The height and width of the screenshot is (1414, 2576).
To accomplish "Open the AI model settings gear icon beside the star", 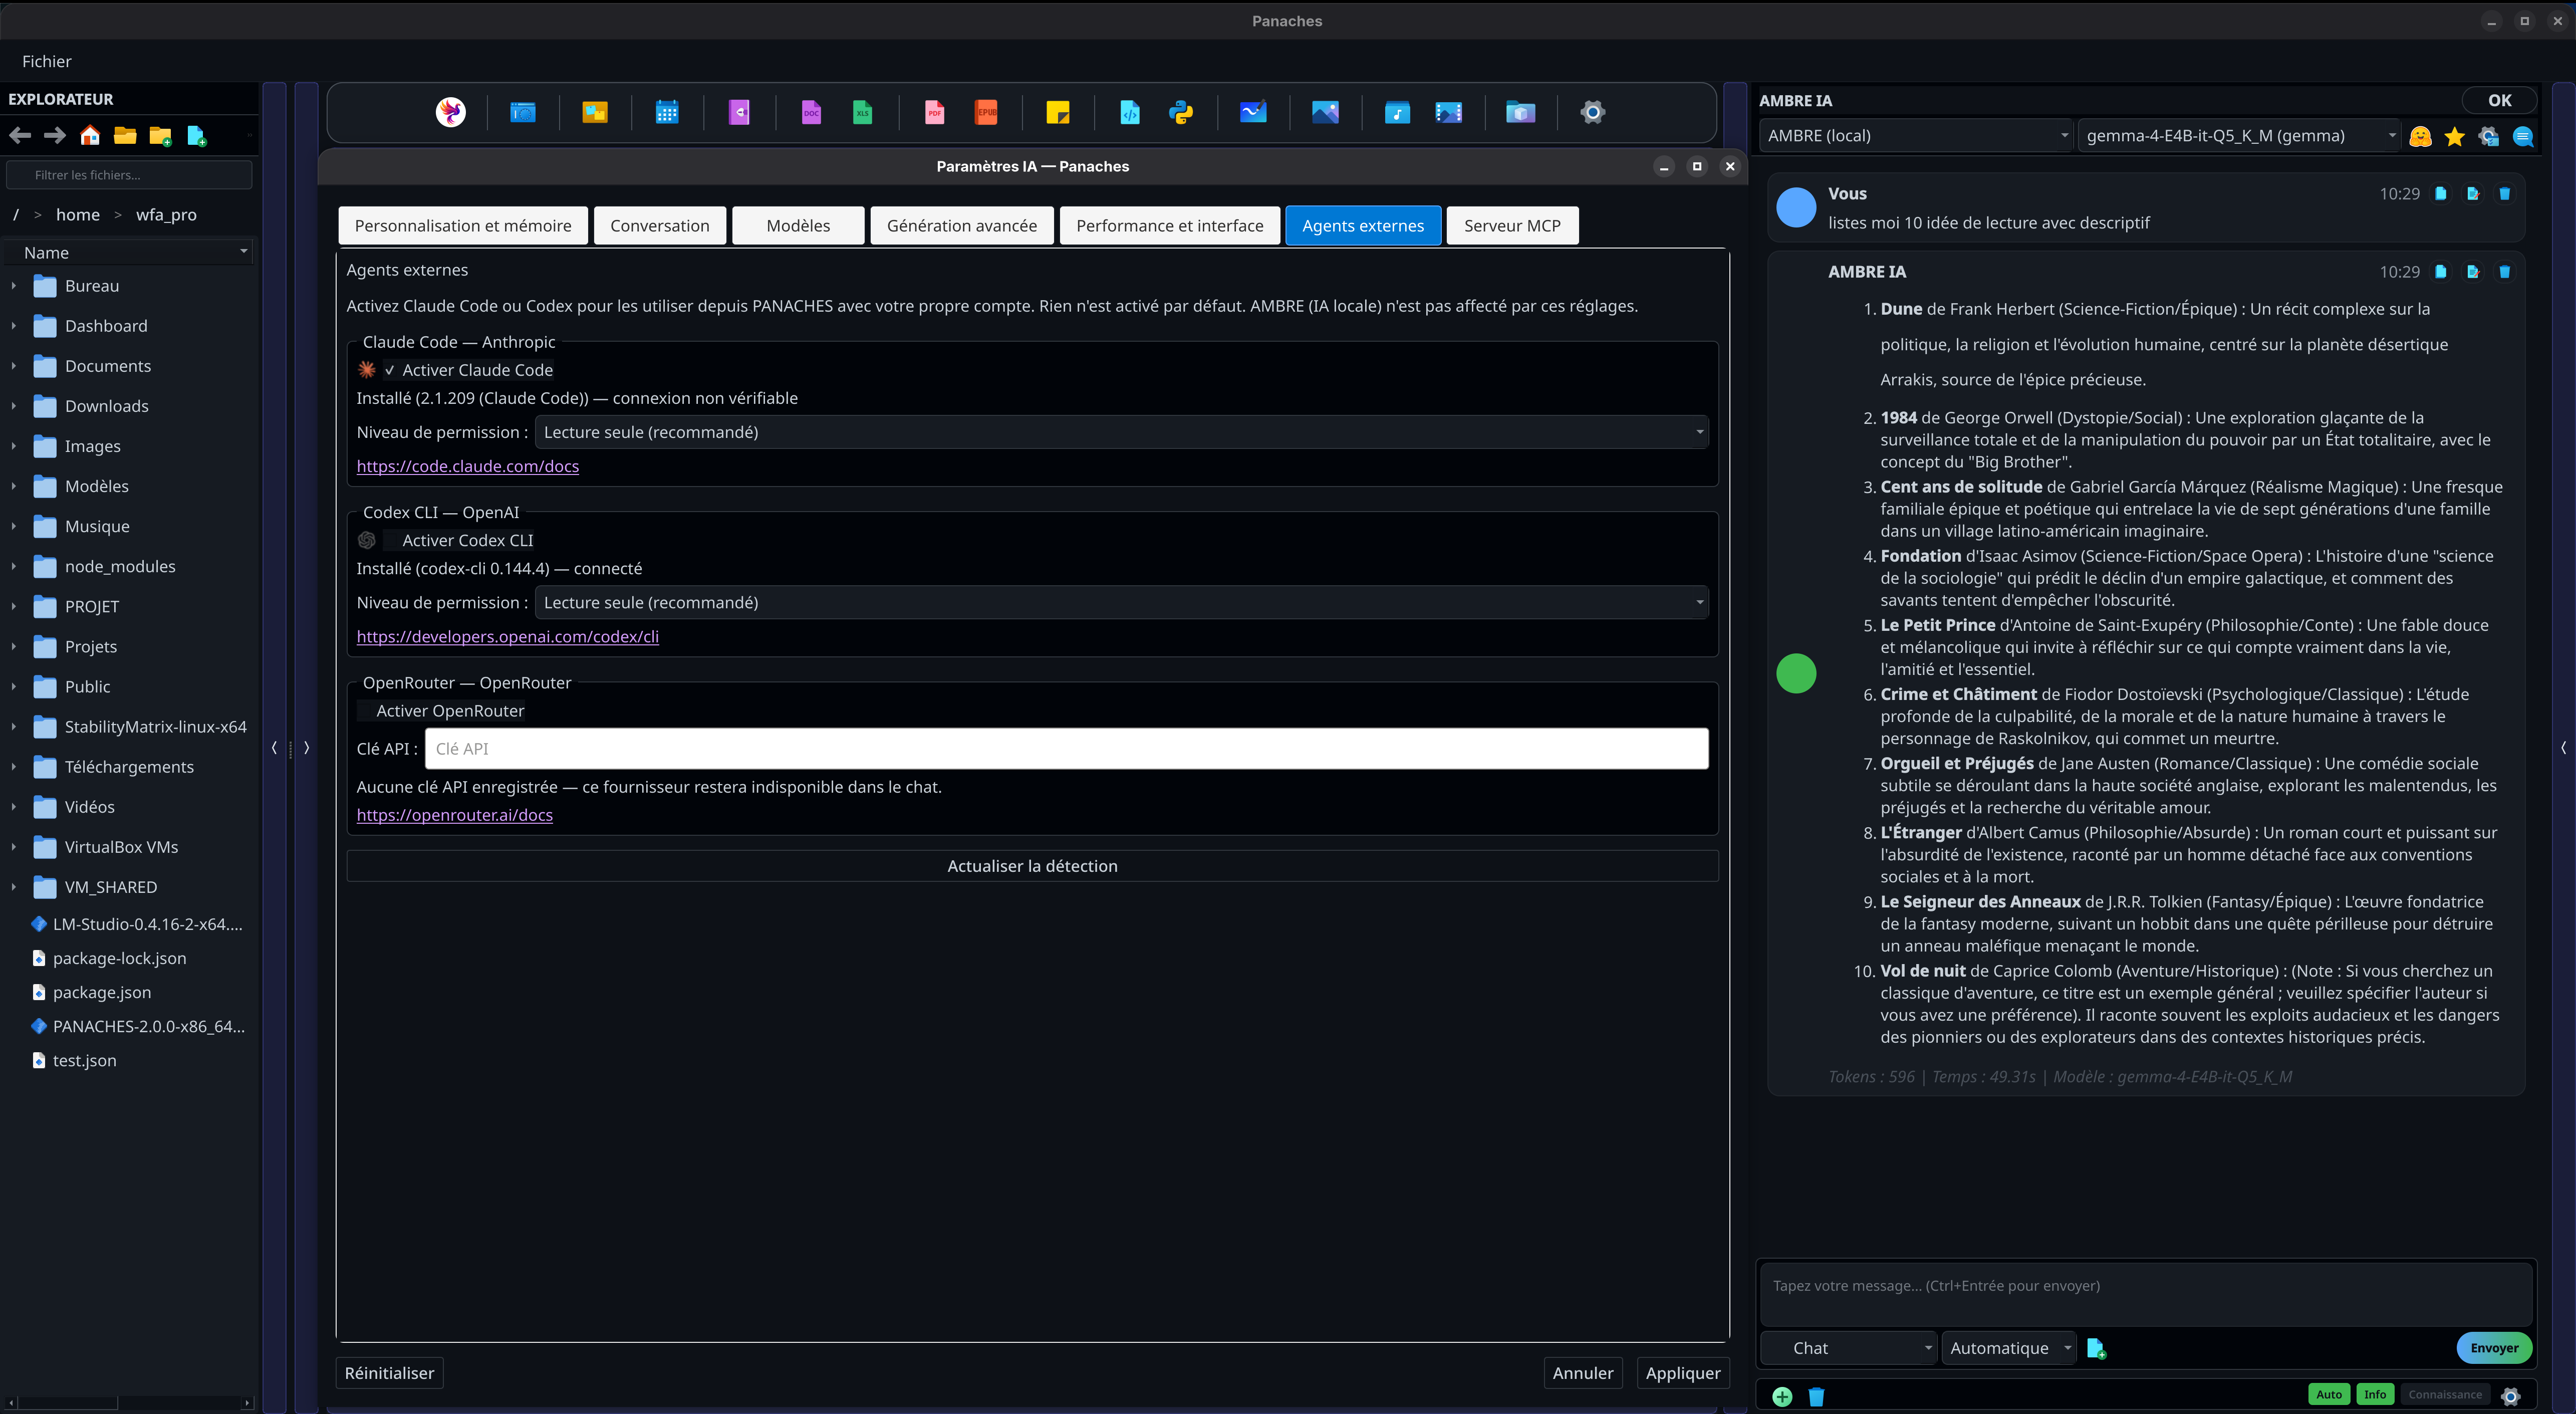I will pos(2489,136).
